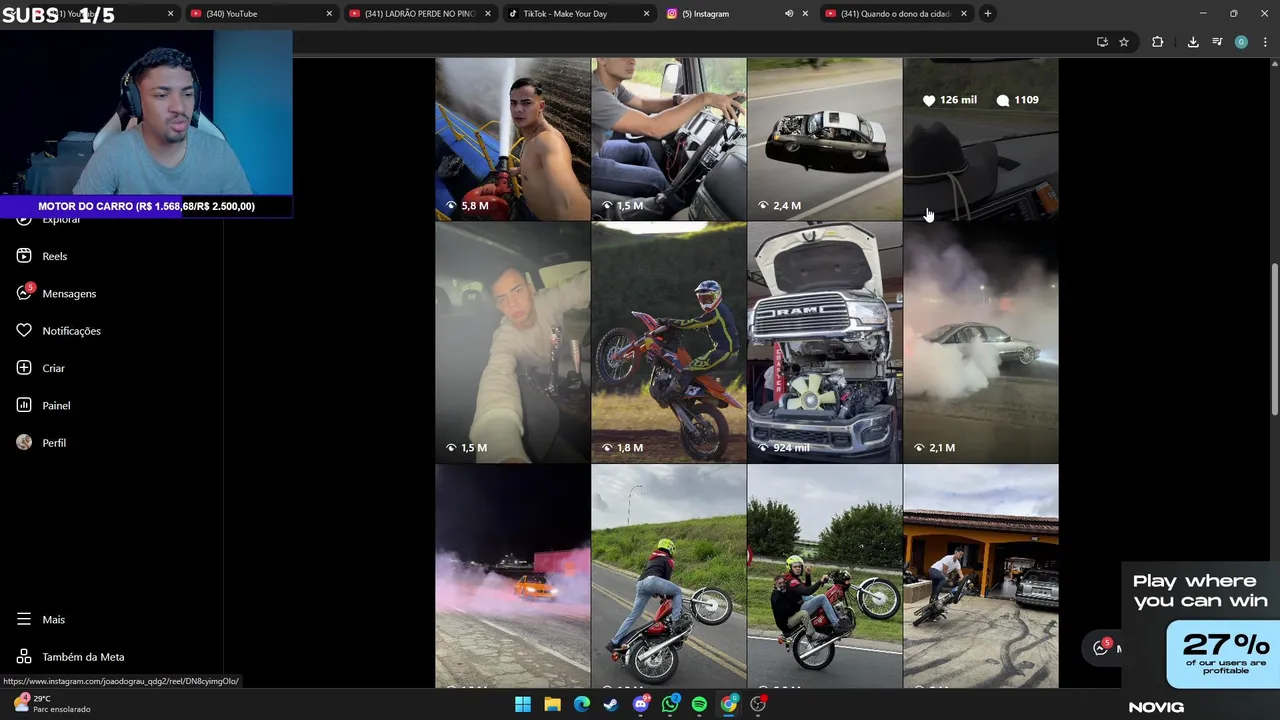
Task: Open two riders on motorcycle reel
Action: coord(825,576)
